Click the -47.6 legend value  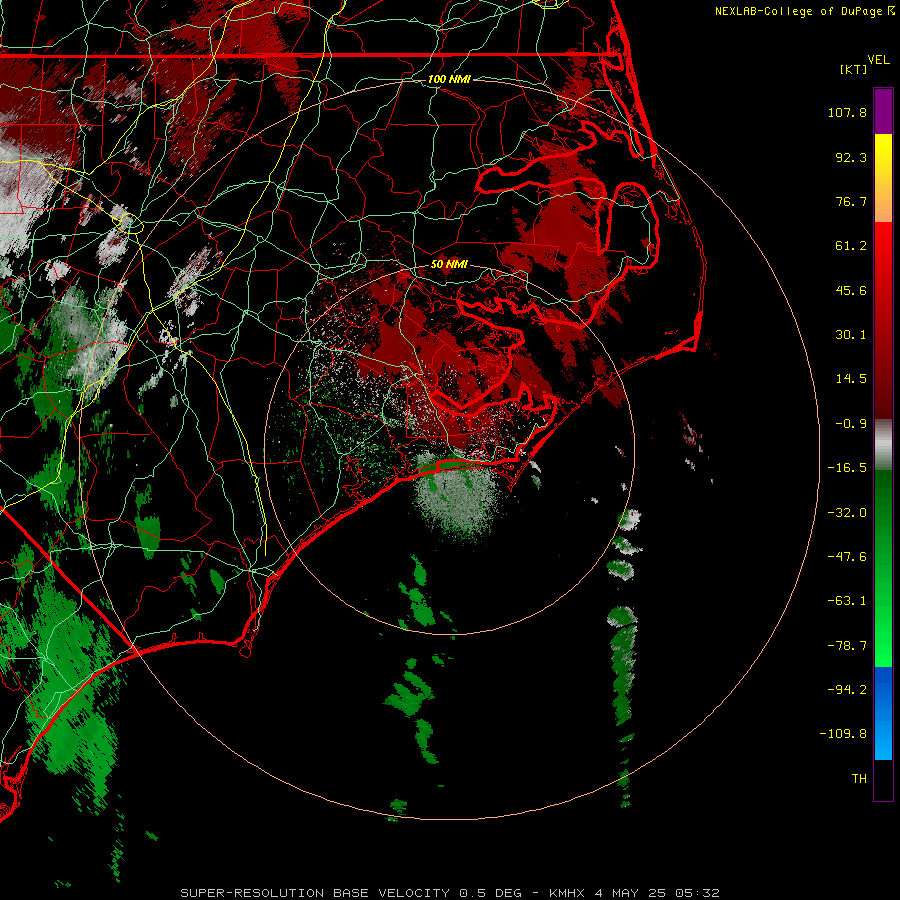pyautogui.click(x=847, y=557)
